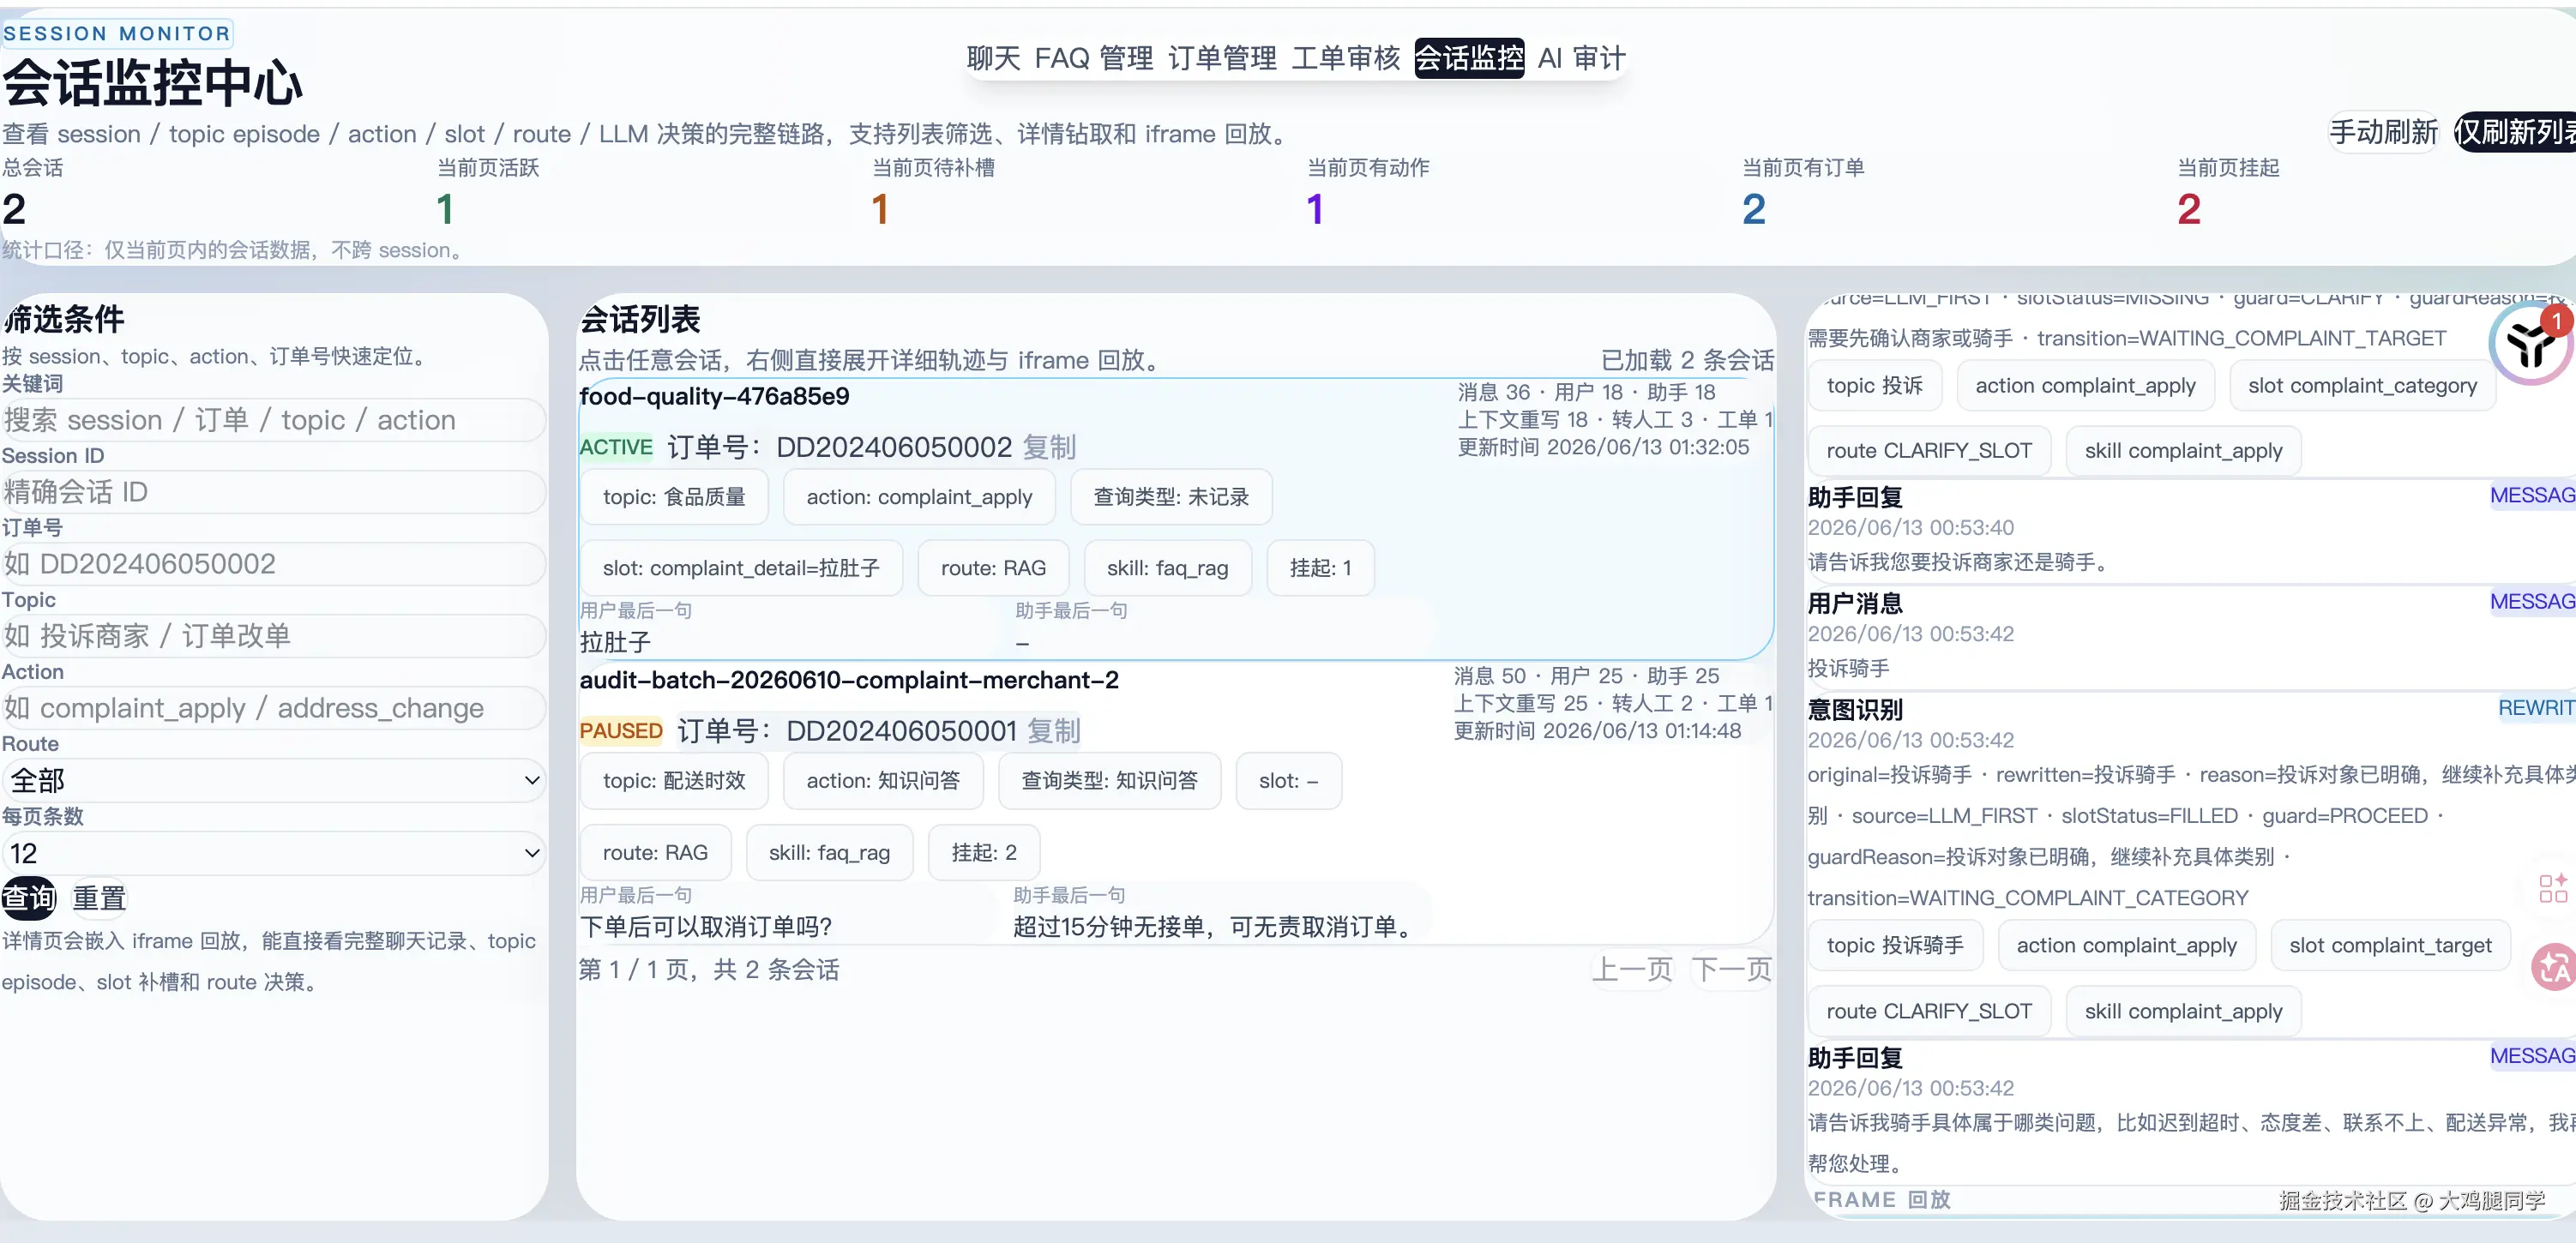Click the Topic filter input field
Image resolution: width=2576 pixels, height=1243 pixels.
tap(274, 636)
